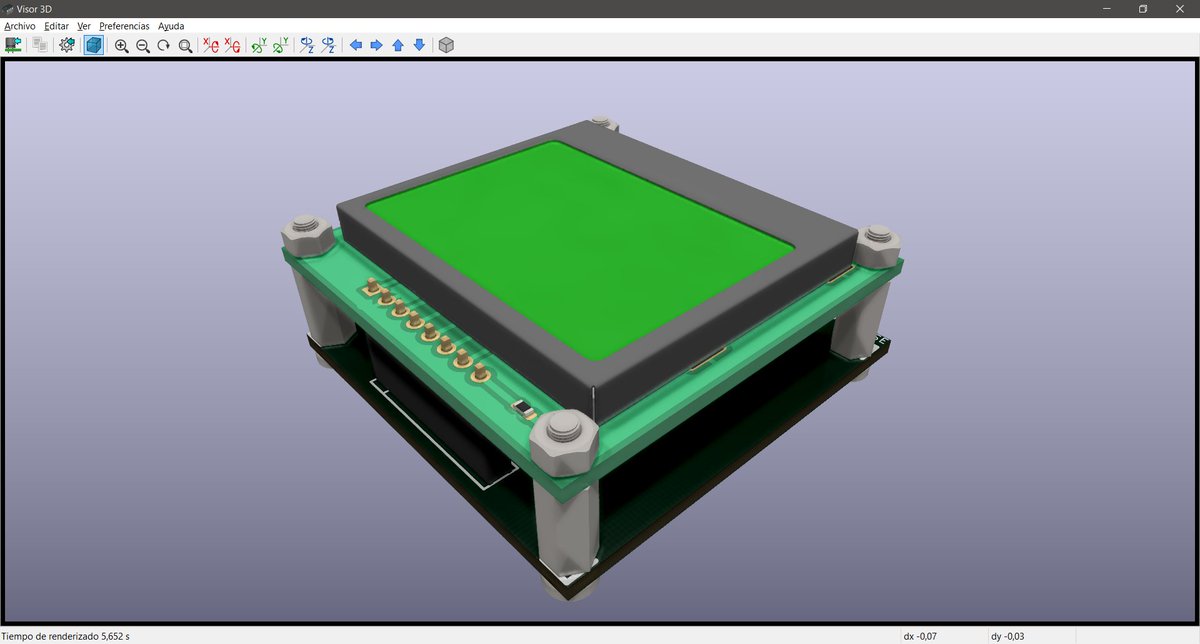Close the Visor 3D window

pos(1180,8)
